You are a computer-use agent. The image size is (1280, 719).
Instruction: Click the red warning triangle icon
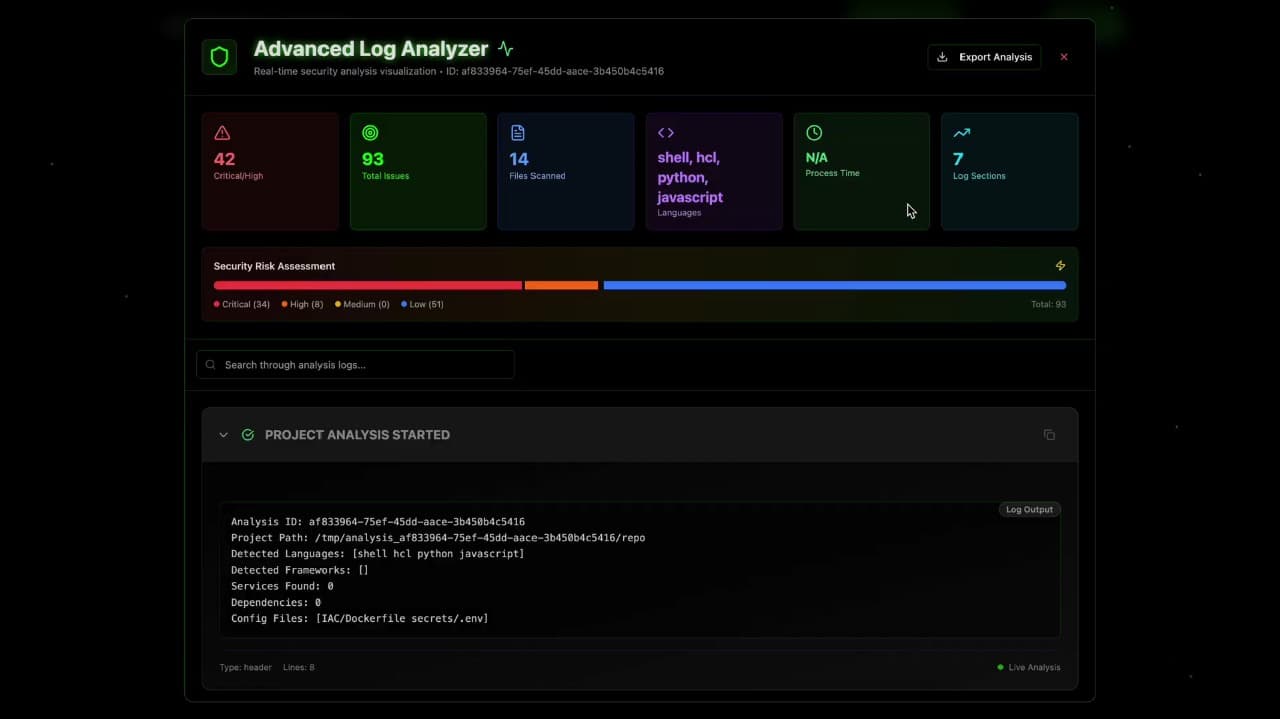click(x=222, y=133)
